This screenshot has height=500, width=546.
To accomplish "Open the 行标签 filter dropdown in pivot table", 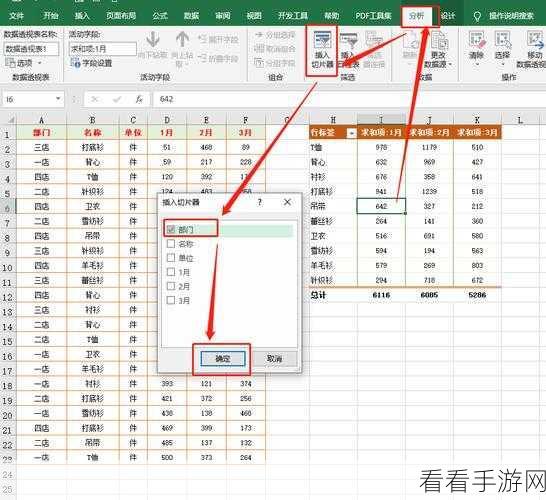I will [x=352, y=133].
